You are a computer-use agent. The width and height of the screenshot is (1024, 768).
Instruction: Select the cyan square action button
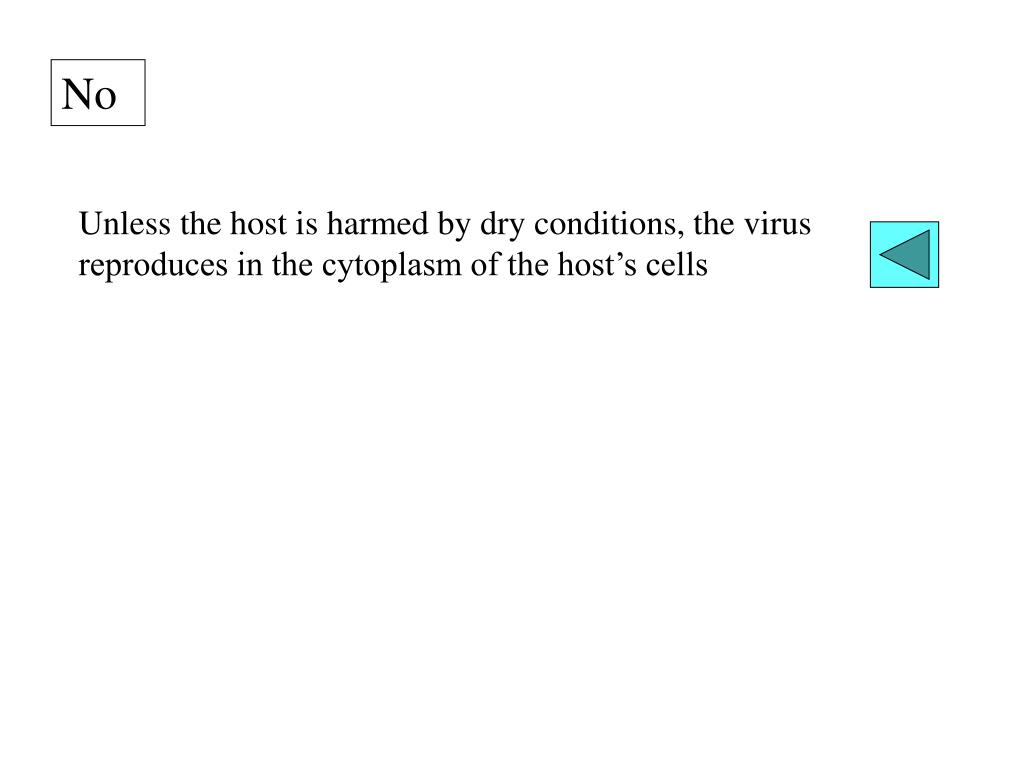(x=904, y=255)
